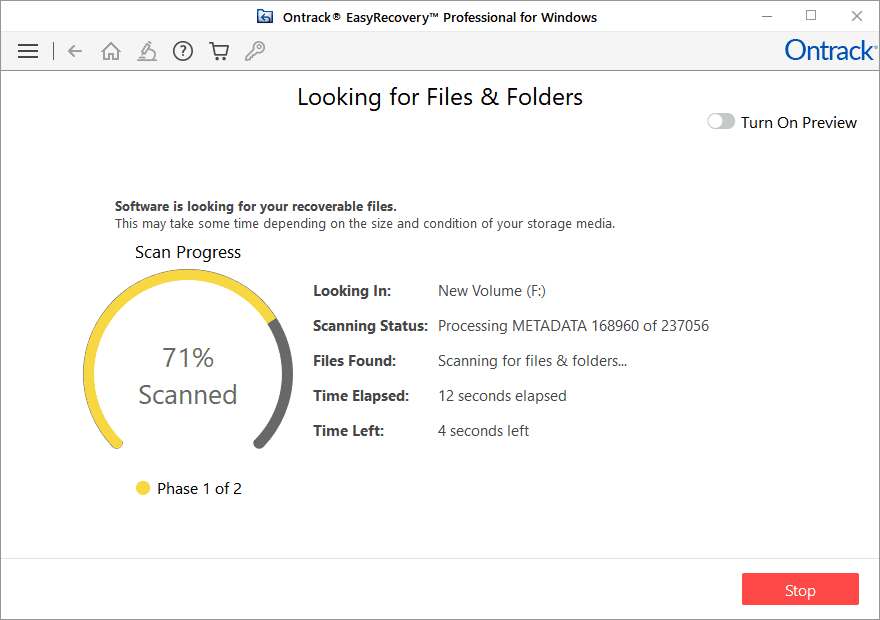This screenshot has width=880, height=620.
Task: Return to the Home screen icon
Action: (x=111, y=51)
